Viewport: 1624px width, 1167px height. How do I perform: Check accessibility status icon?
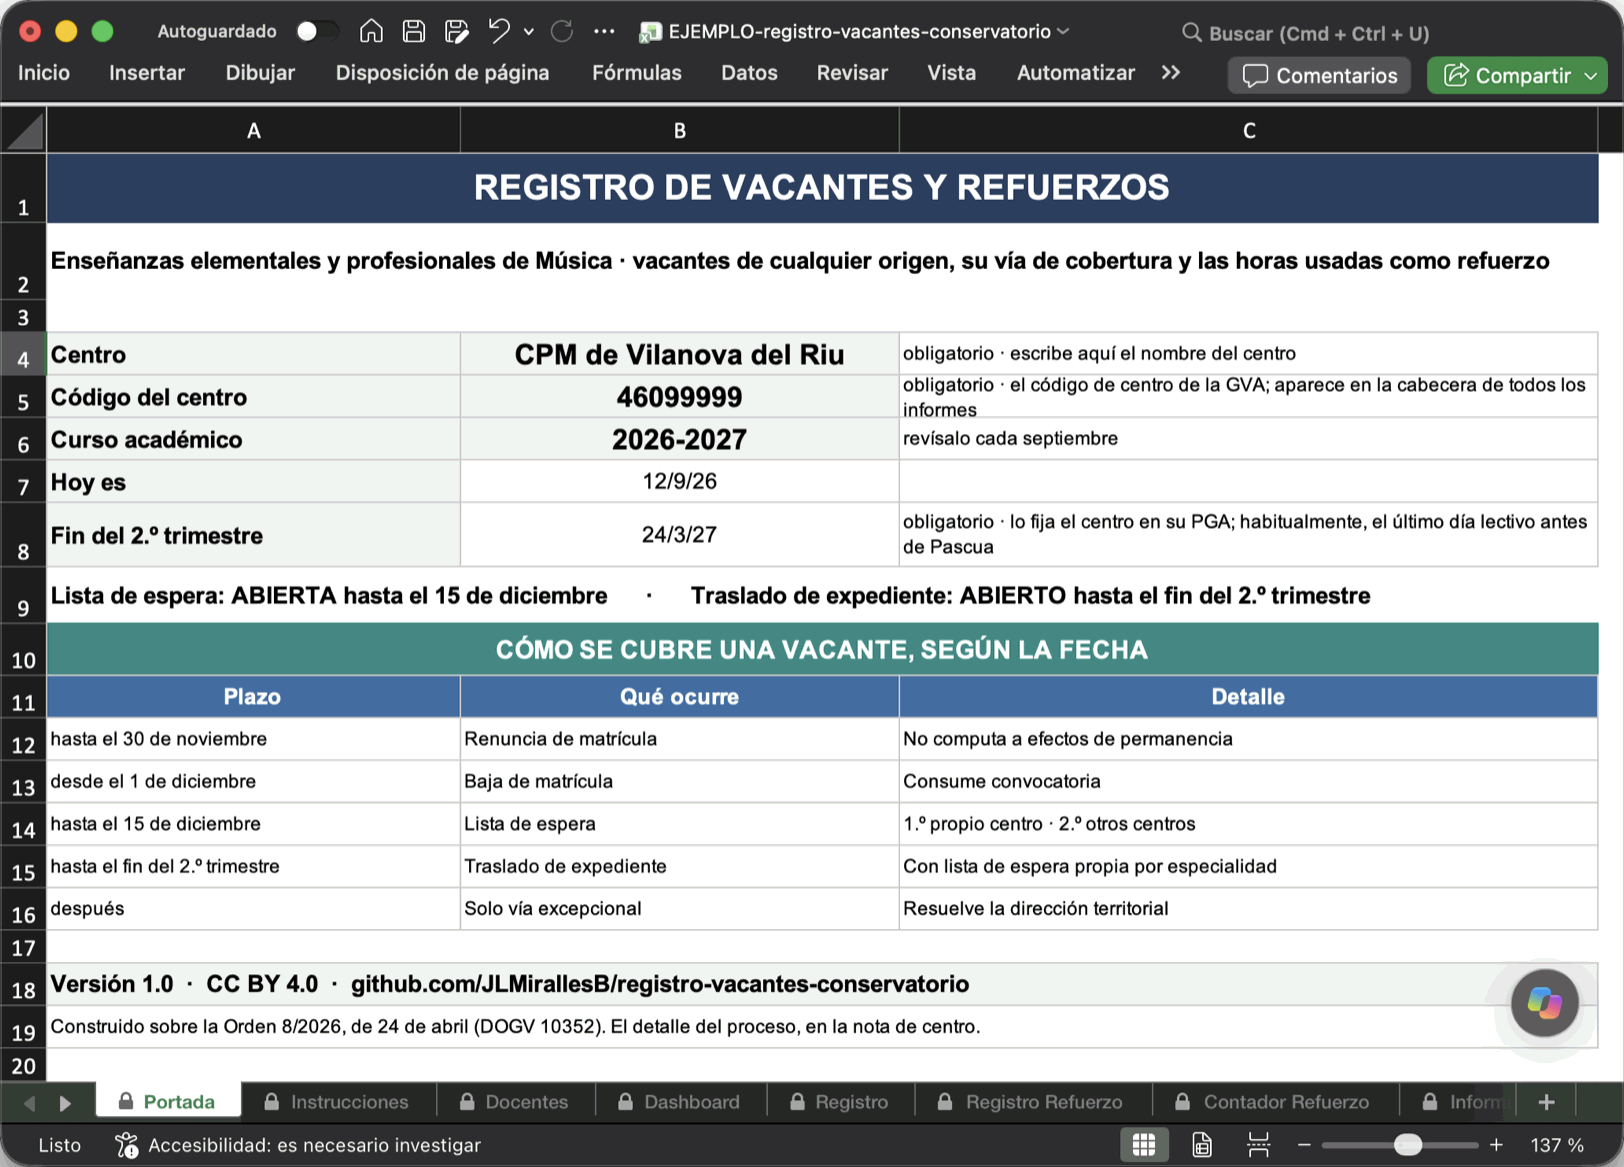[126, 1145]
